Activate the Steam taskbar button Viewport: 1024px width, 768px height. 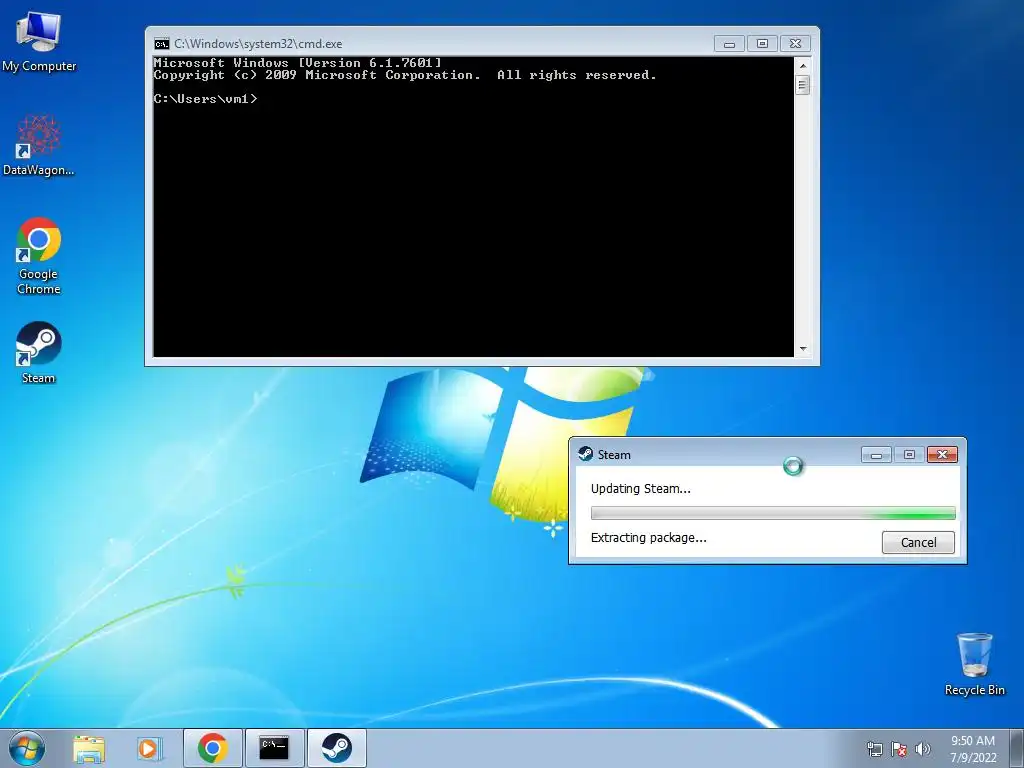tap(336, 748)
